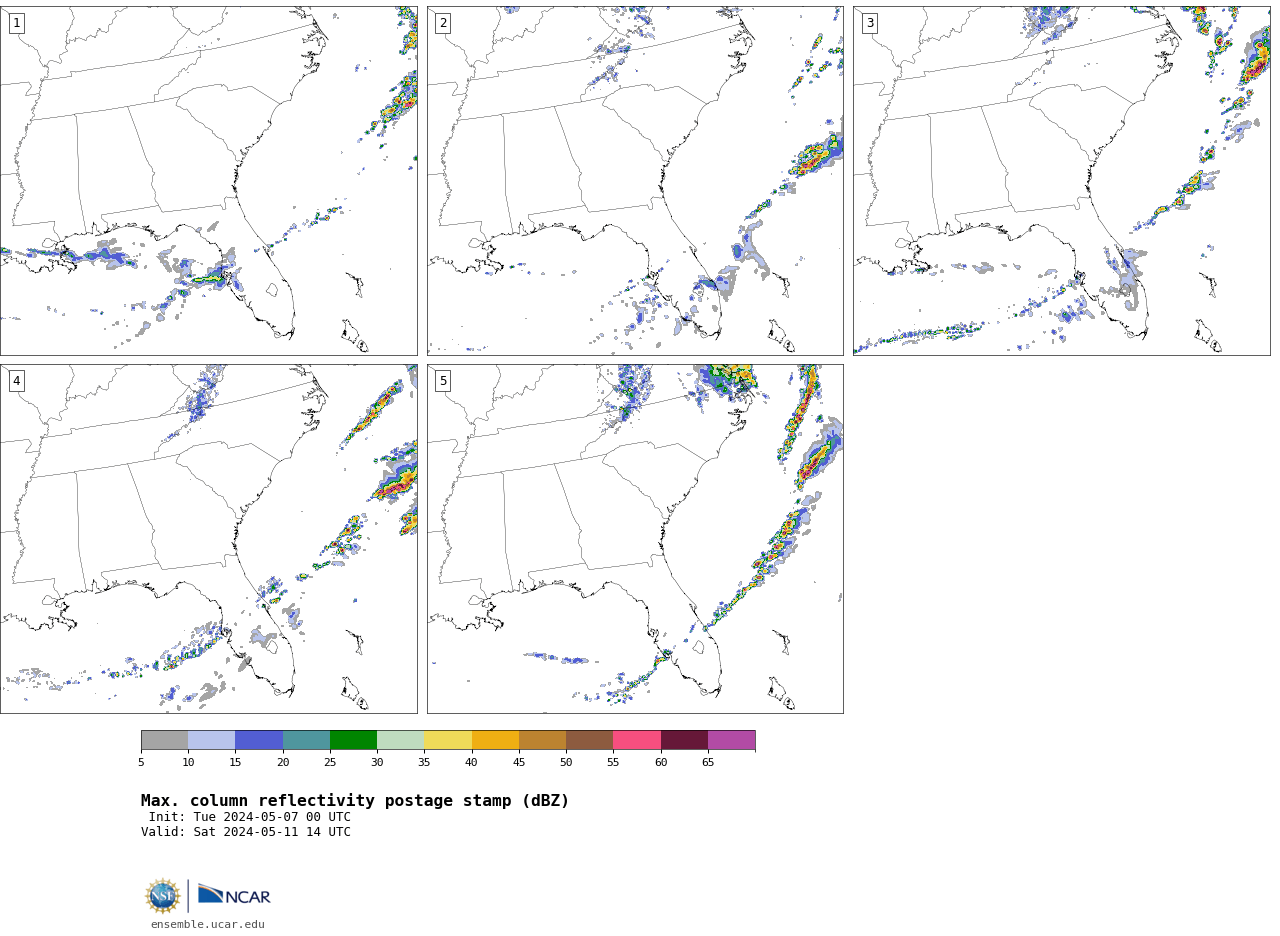Open ensemble member 5 reflectivity map
Image resolution: width=1280 pixels, height=936 pixels.
pyautogui.click(x=635, y=539)
